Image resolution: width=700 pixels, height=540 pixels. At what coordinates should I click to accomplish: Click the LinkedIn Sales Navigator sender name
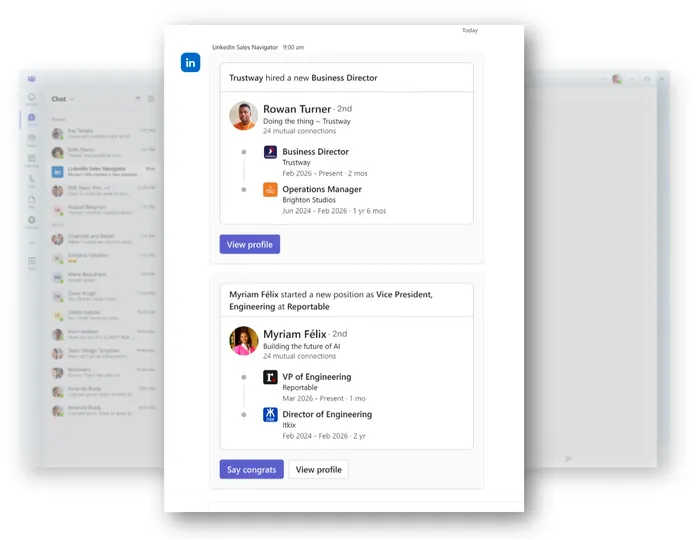245,47
